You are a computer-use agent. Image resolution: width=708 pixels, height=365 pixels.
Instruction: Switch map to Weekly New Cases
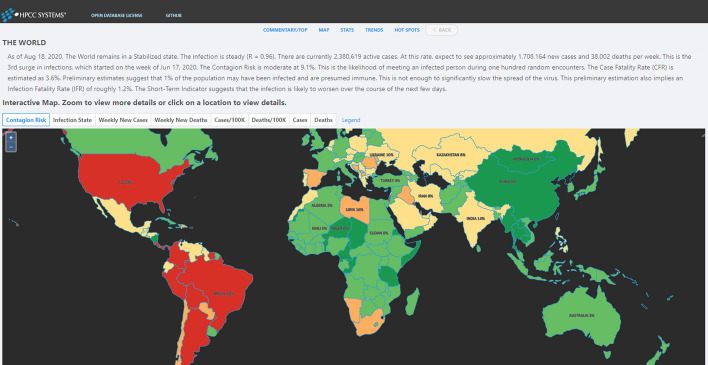(123, 120)
